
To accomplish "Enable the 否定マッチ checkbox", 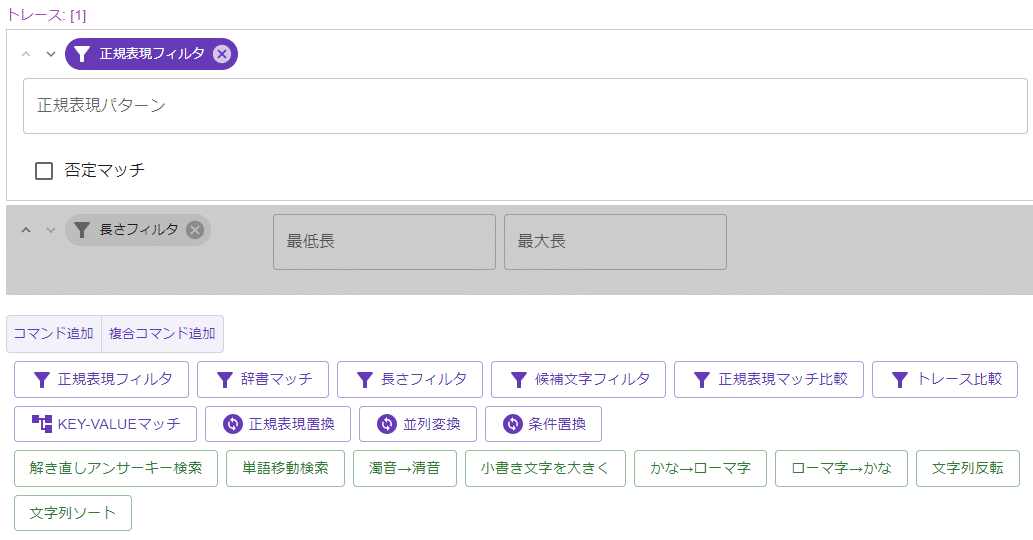I will pos(44,171).
